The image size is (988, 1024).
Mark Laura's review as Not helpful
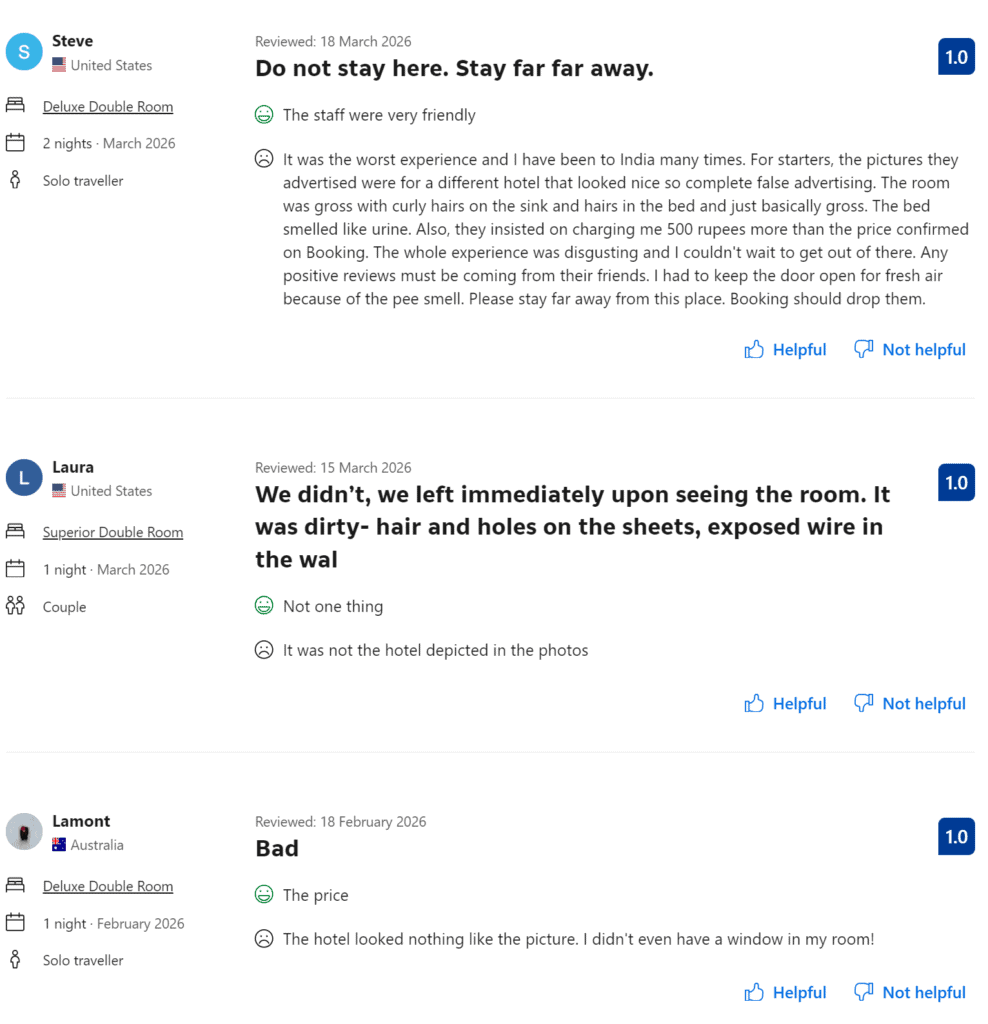pos(922,703)
